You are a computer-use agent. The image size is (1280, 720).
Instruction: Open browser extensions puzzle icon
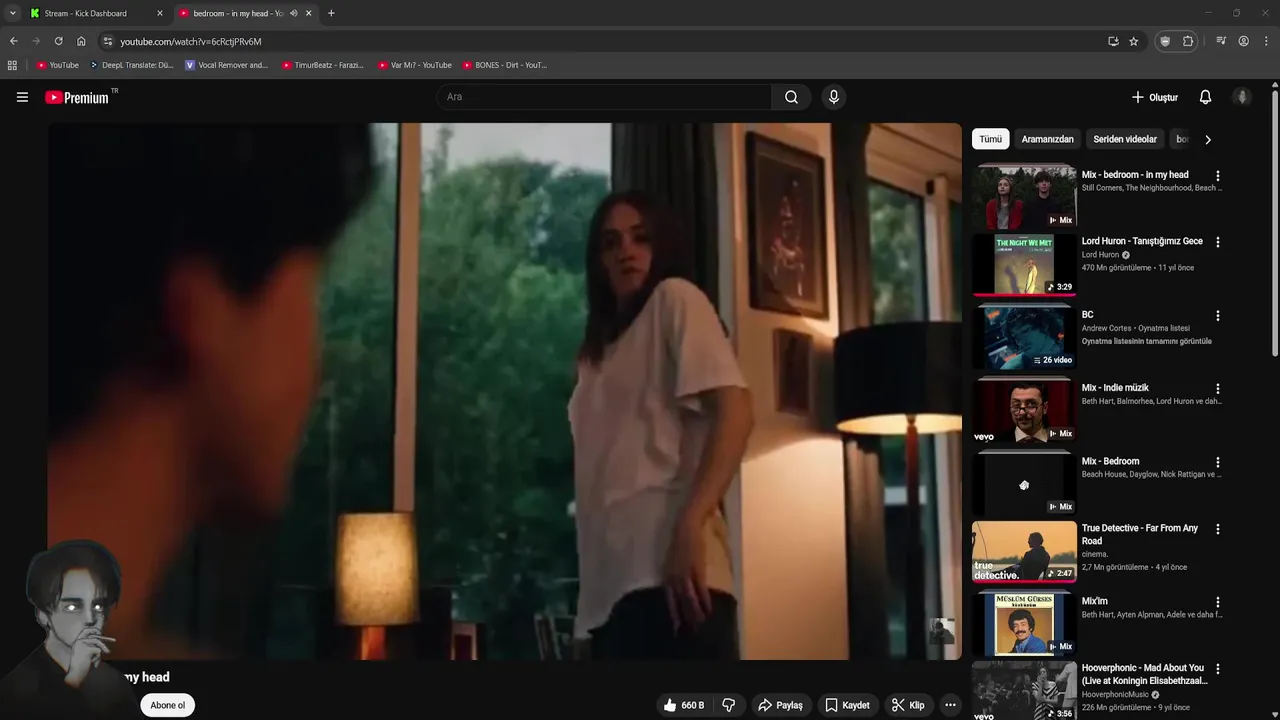(1188, 41)
